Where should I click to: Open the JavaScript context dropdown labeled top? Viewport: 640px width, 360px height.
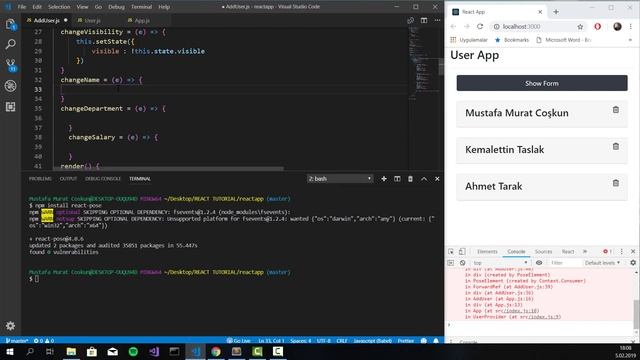coord(500,263)
